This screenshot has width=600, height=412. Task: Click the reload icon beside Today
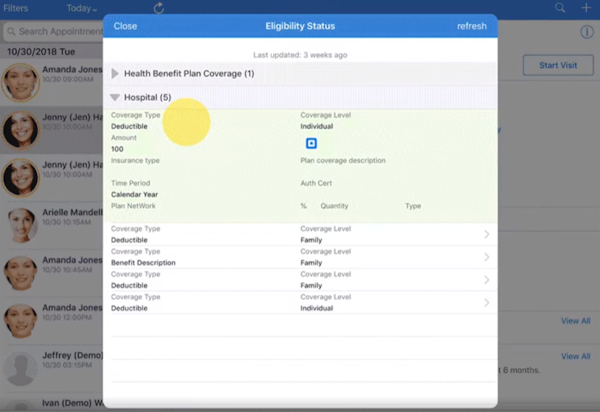[x=159, y=8]
